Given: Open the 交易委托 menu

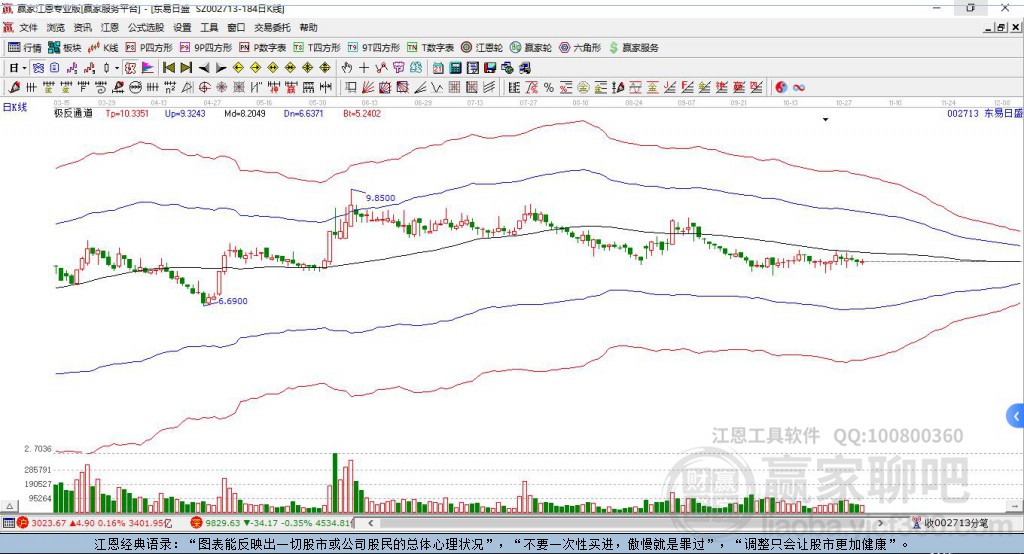Looking at the screenshot, I should coord(272,27).
